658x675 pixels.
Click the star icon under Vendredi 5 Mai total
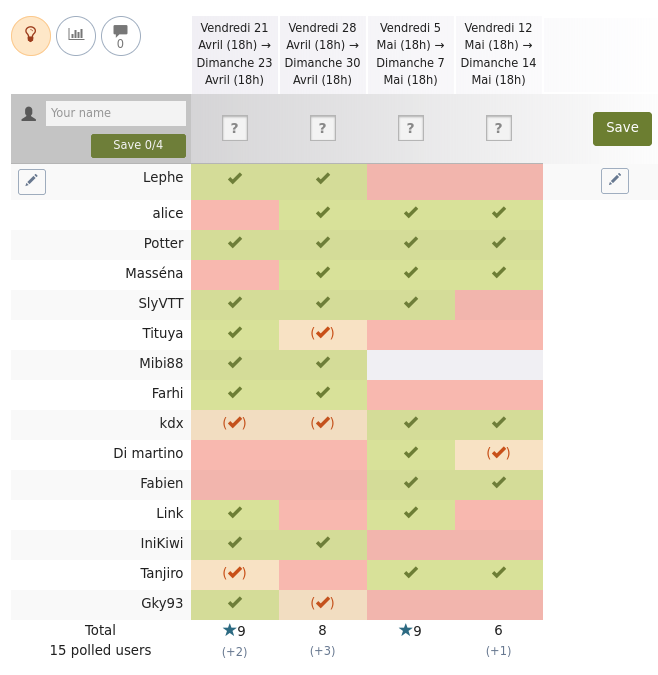(x=405, y=630)
